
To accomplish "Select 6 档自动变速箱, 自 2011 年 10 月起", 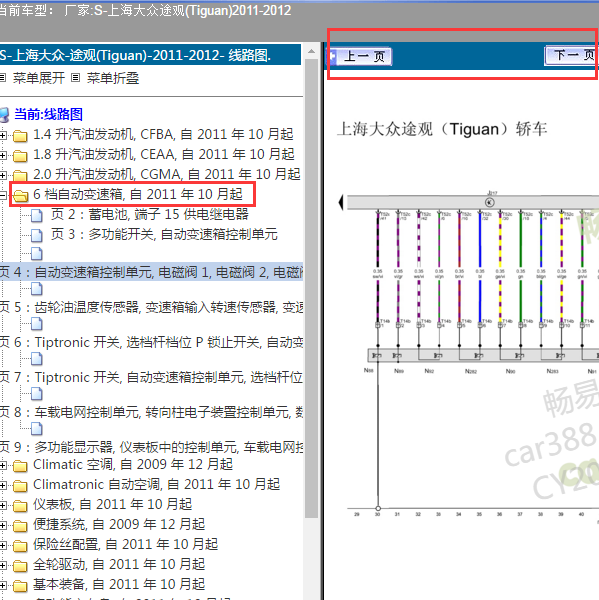I will coord(138,194).
